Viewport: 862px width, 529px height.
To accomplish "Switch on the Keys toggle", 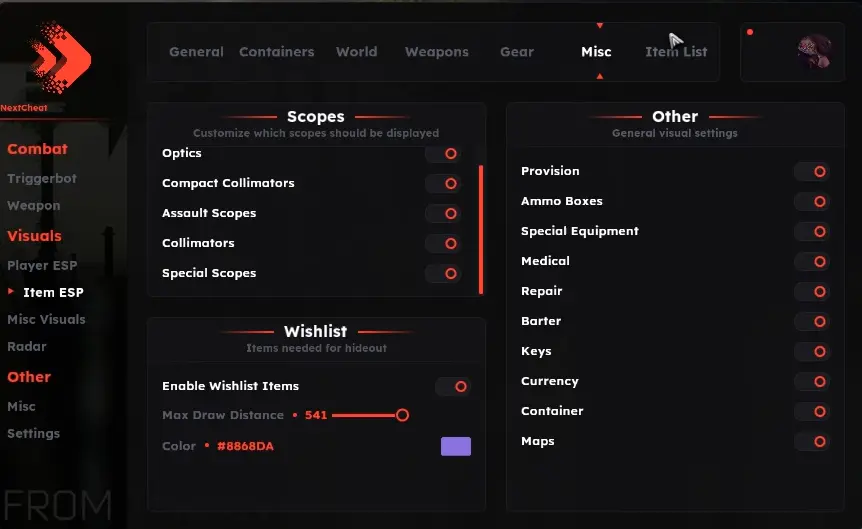I will click(812, 351).
